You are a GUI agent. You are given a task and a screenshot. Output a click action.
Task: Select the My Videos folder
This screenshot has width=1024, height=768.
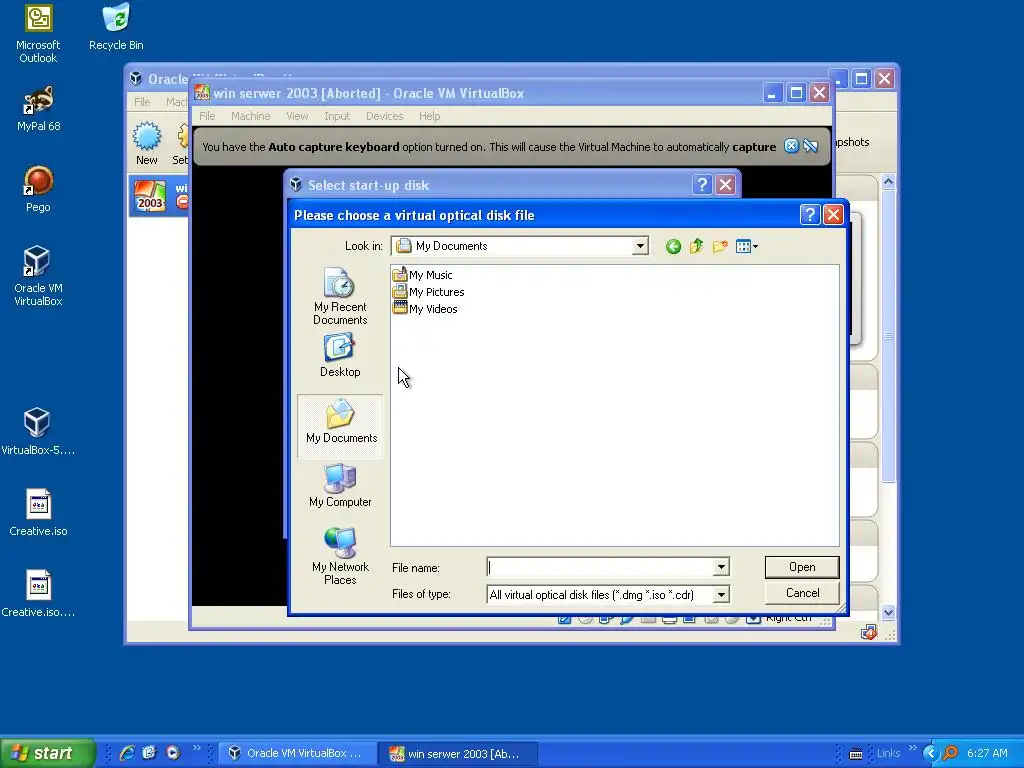(x=424, y=309)
